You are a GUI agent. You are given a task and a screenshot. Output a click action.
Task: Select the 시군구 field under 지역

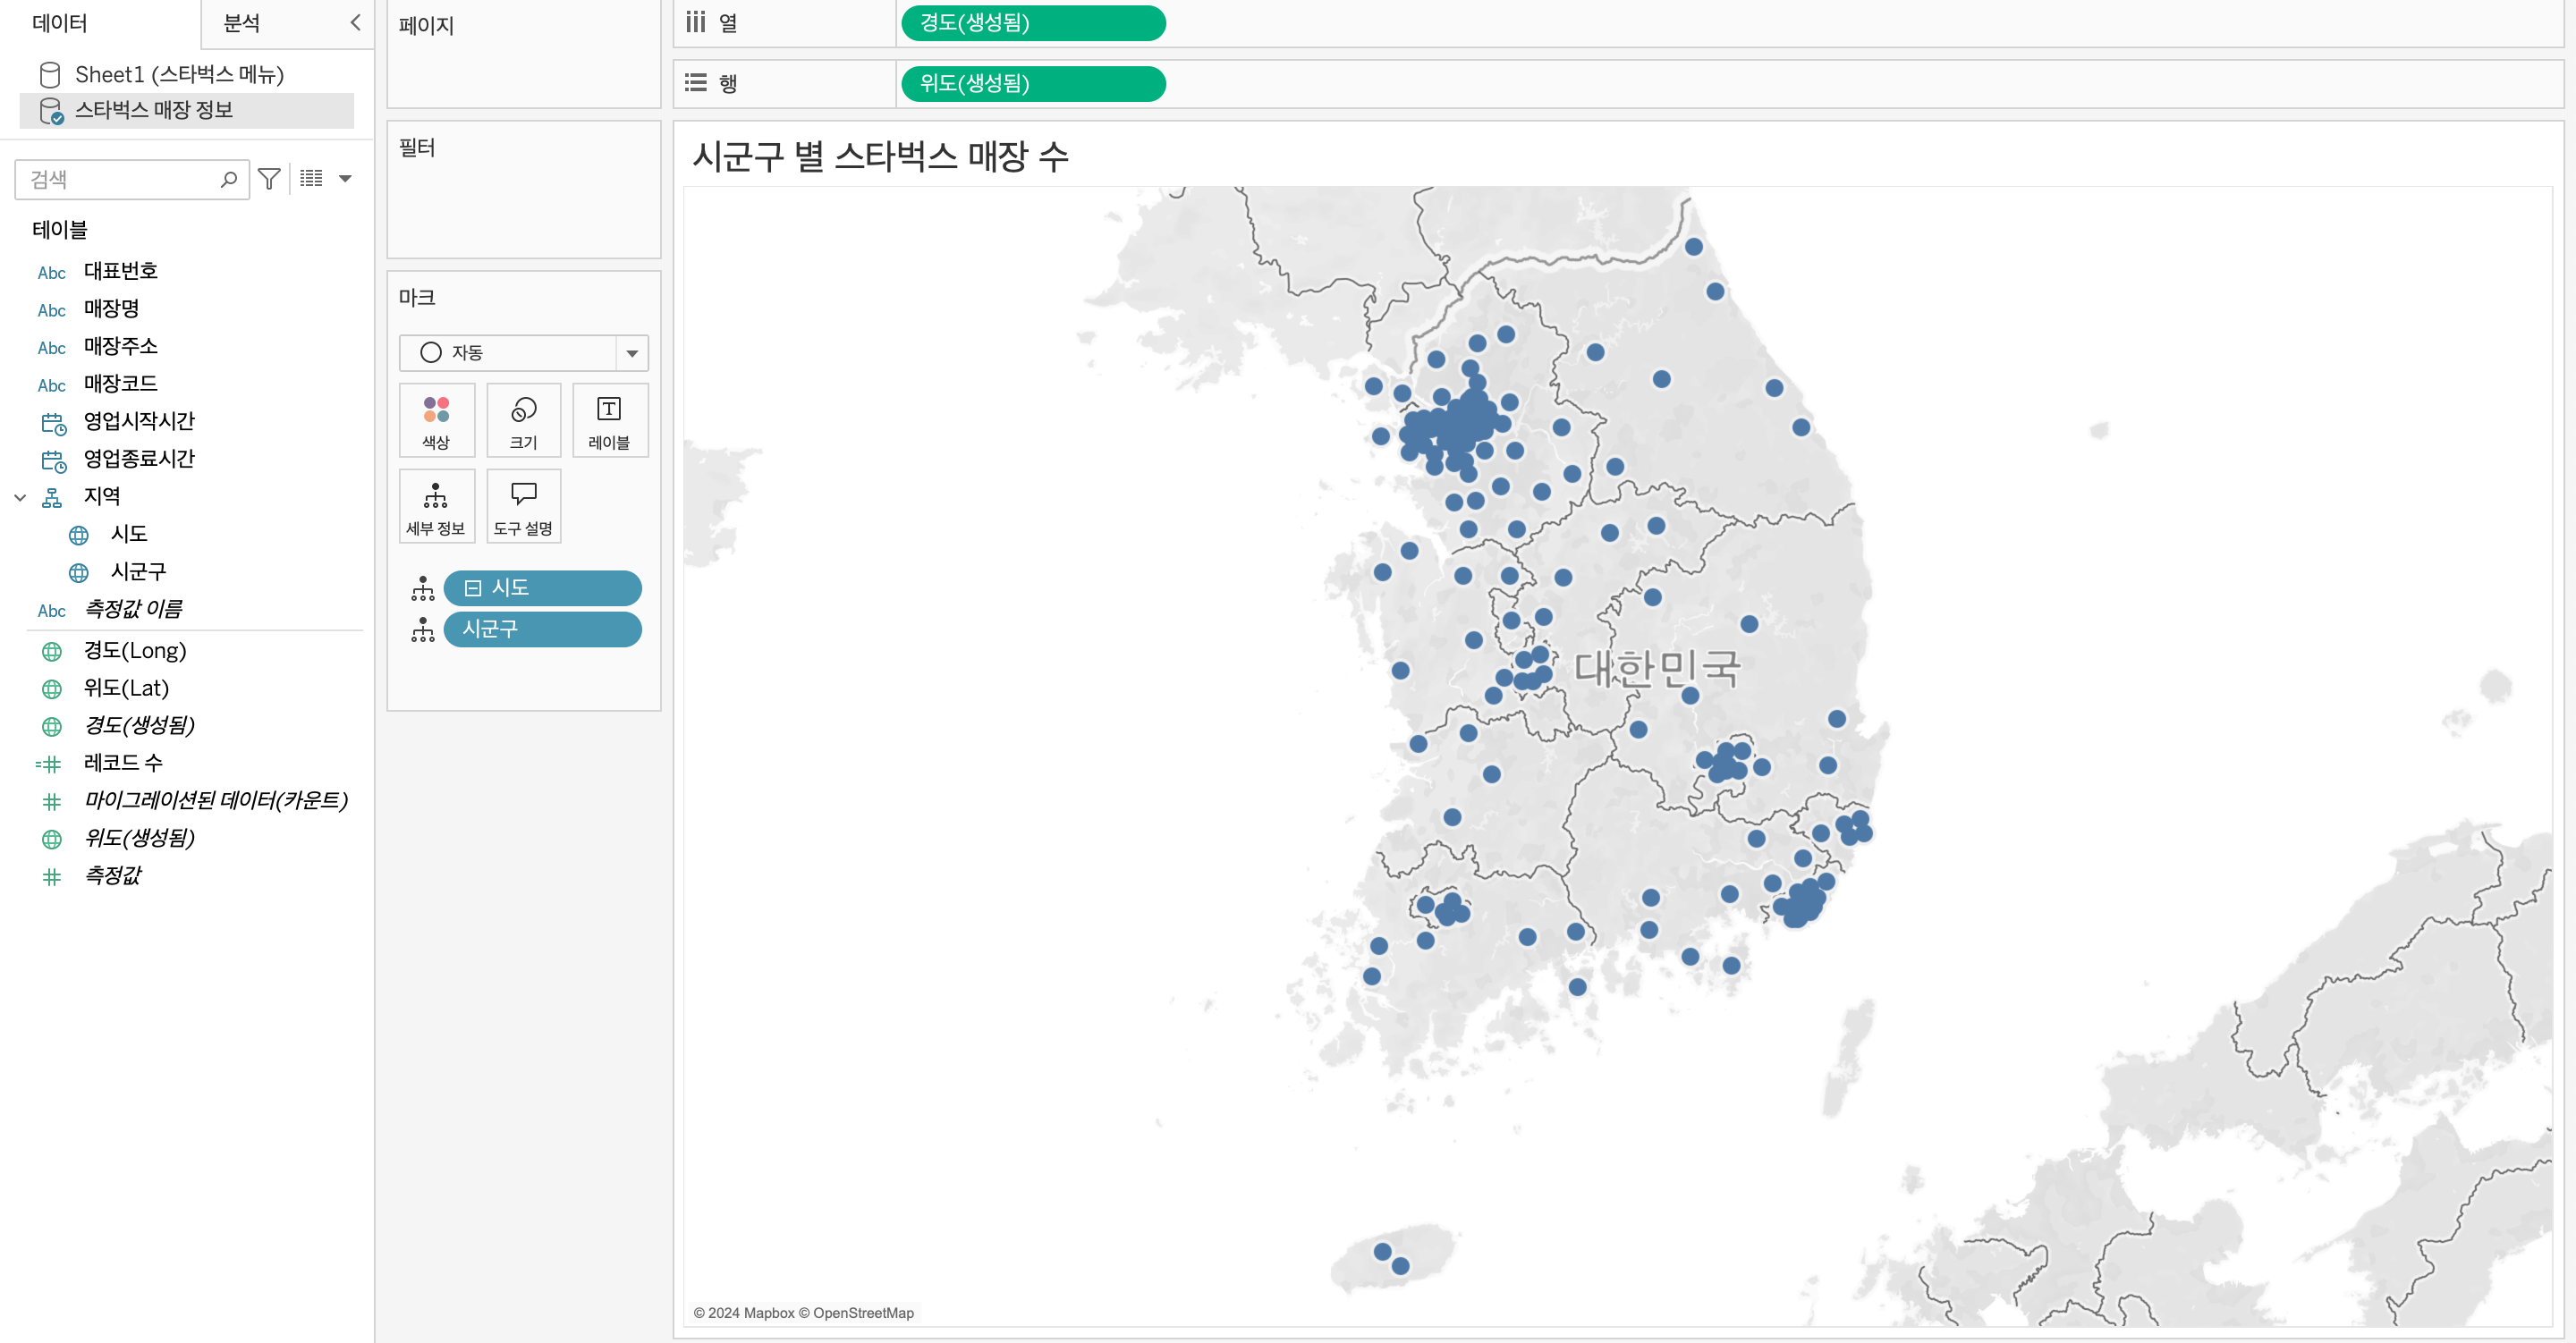point(138,571)
